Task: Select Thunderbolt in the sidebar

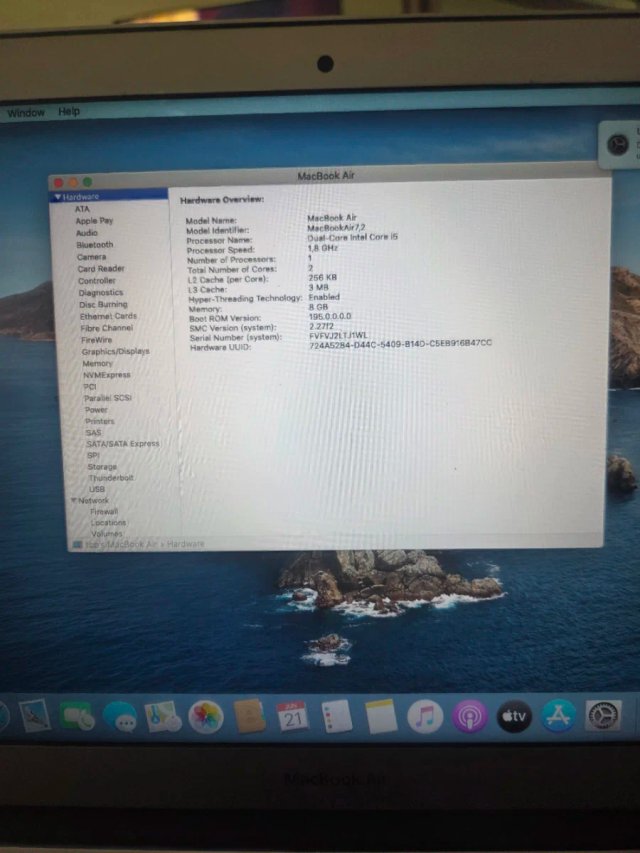Action: [111, 478]
